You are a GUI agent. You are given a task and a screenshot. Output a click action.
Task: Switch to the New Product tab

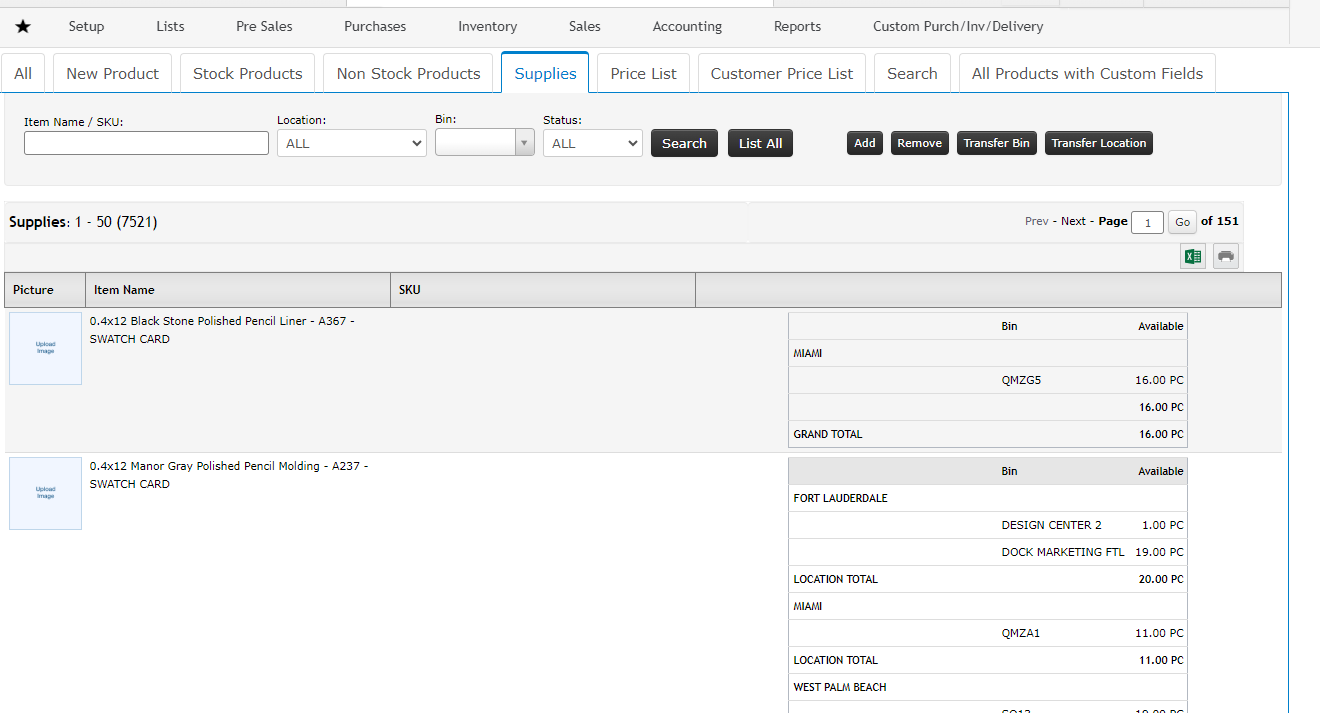tap(112, 73)
